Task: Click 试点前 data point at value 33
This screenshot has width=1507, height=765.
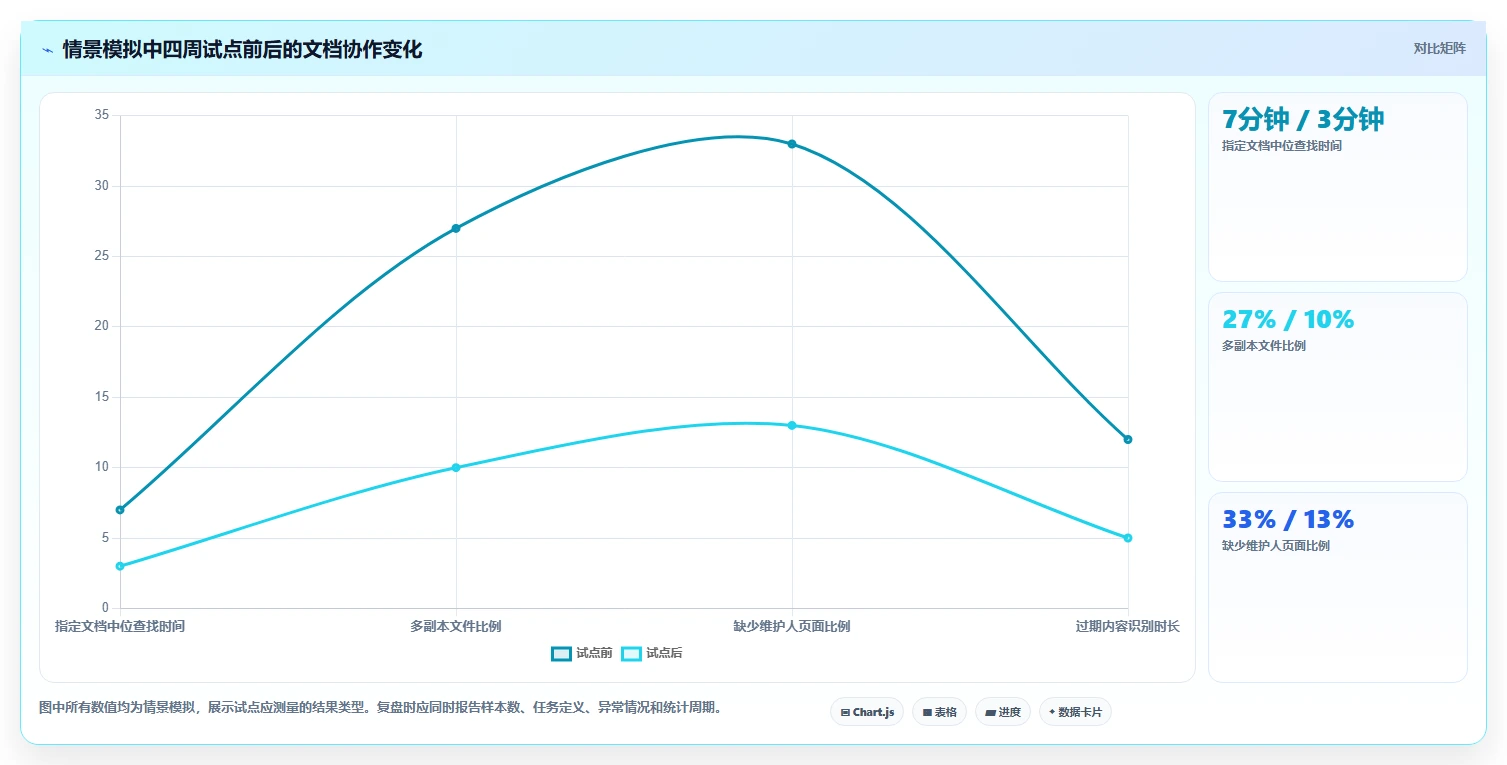Action: (x=792, y=144)
